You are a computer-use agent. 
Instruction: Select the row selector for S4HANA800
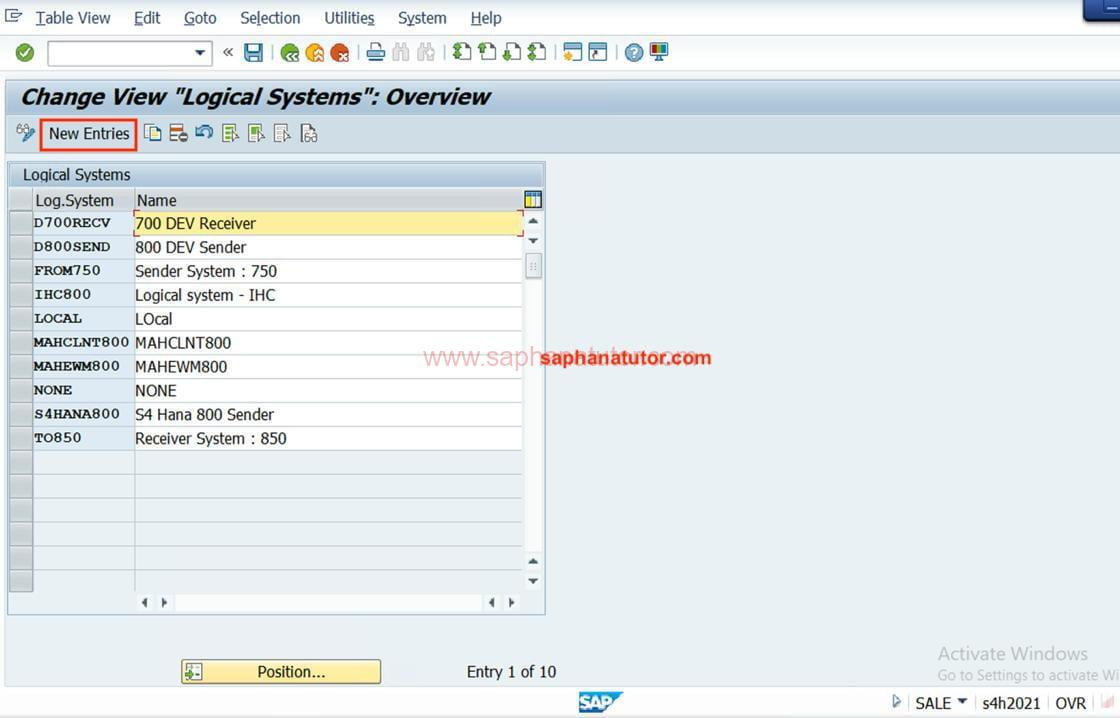pyautogui.click(x=21, y=414)
